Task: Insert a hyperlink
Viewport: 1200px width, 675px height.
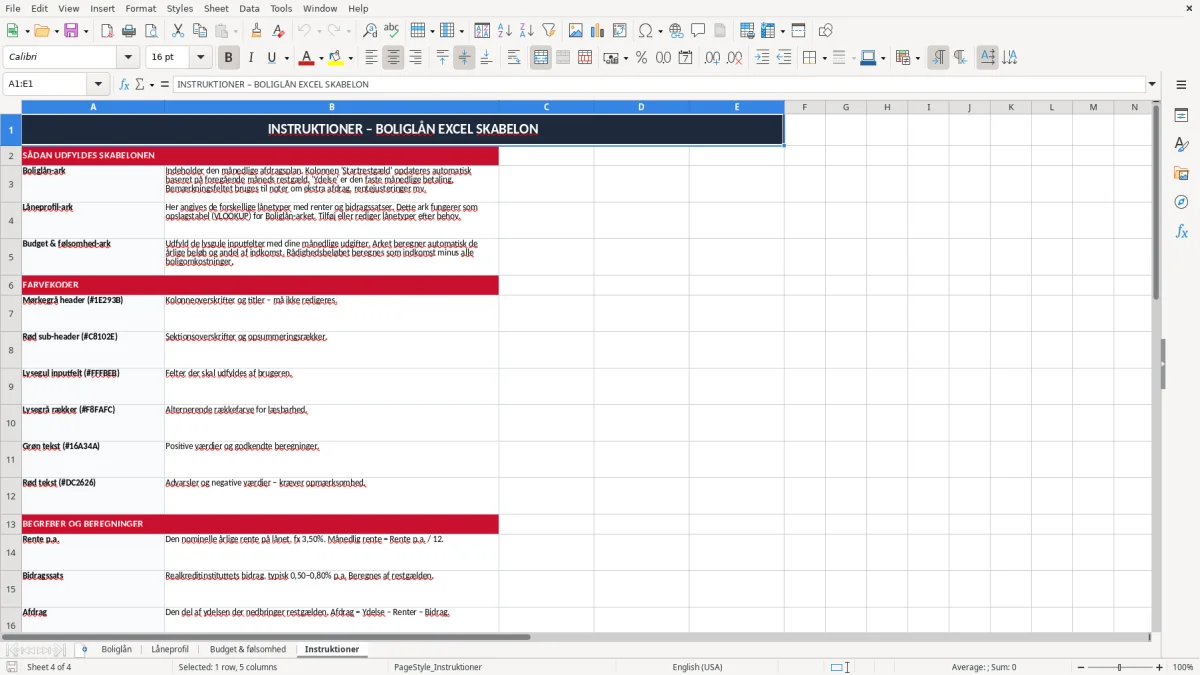Action: [x=676, y=31]
